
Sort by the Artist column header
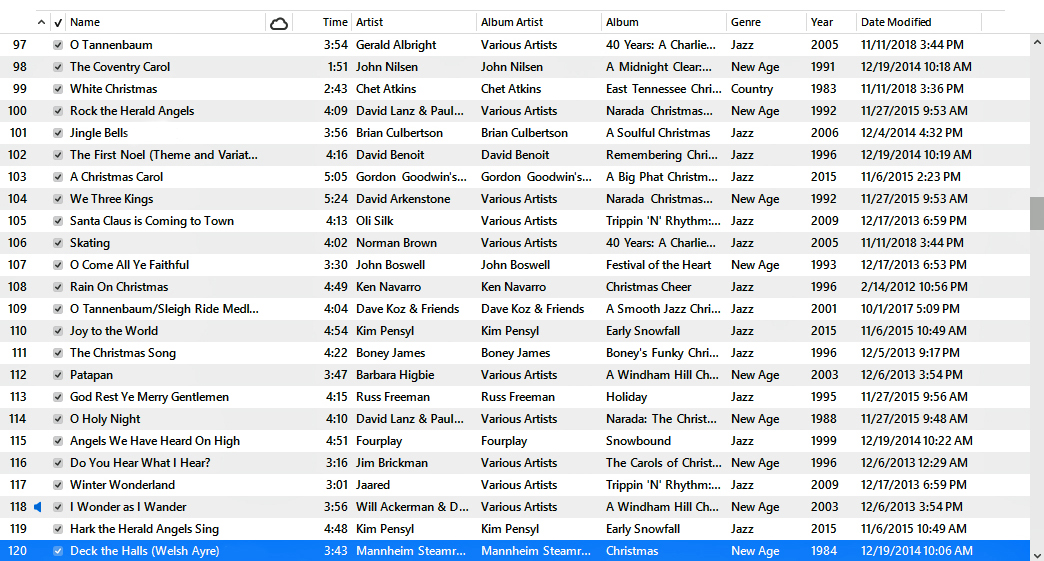tap(412, 22)
